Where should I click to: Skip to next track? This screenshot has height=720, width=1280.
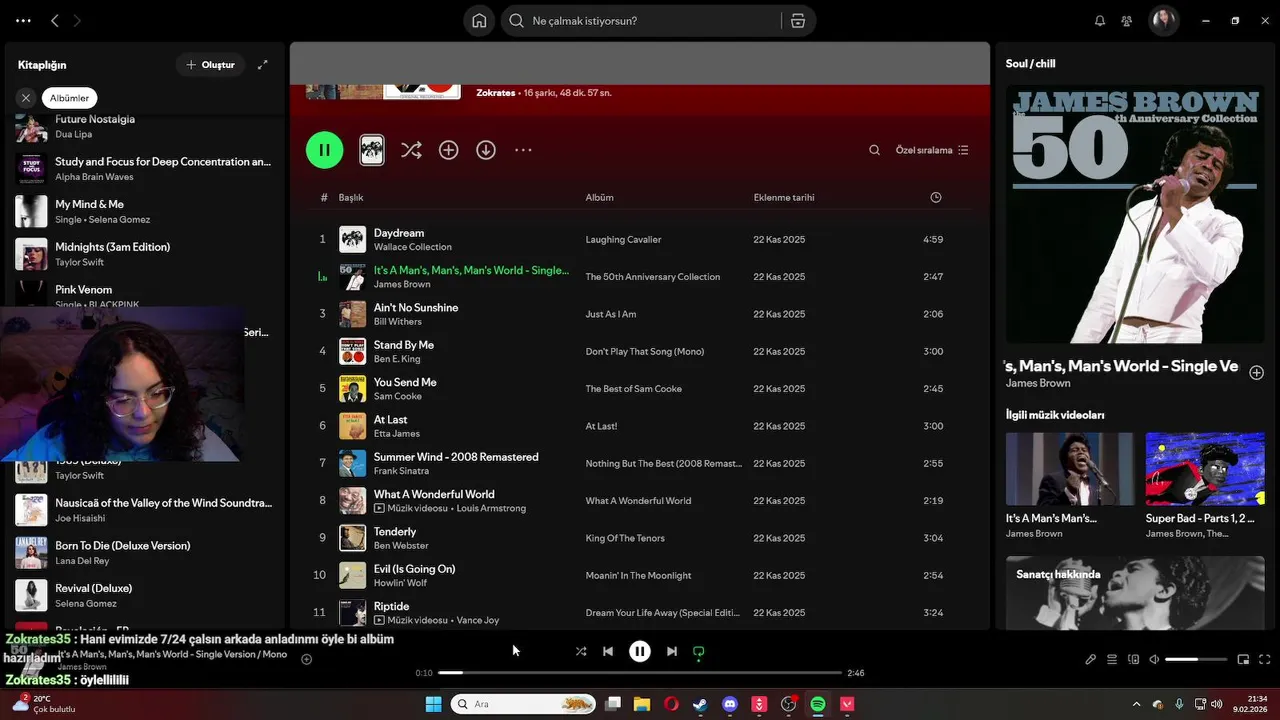672,651
